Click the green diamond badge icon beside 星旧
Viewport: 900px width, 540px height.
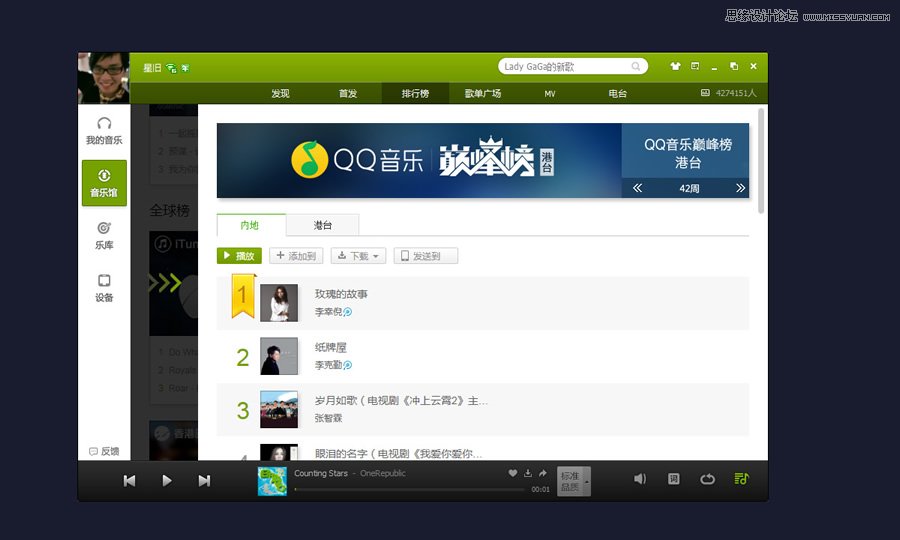pos(171,68)
